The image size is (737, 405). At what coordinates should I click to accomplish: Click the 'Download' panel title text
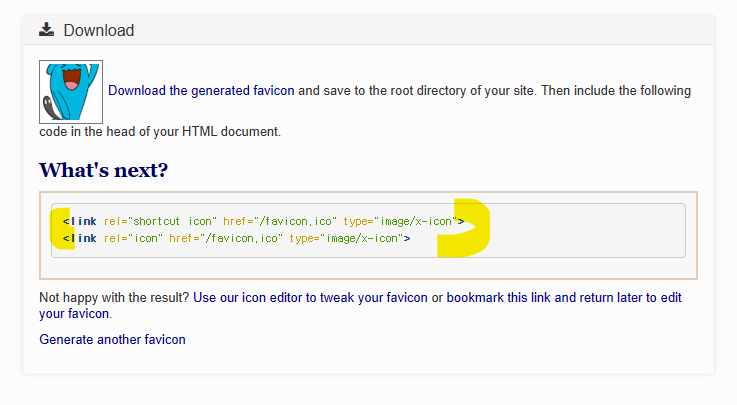[99, 31]
